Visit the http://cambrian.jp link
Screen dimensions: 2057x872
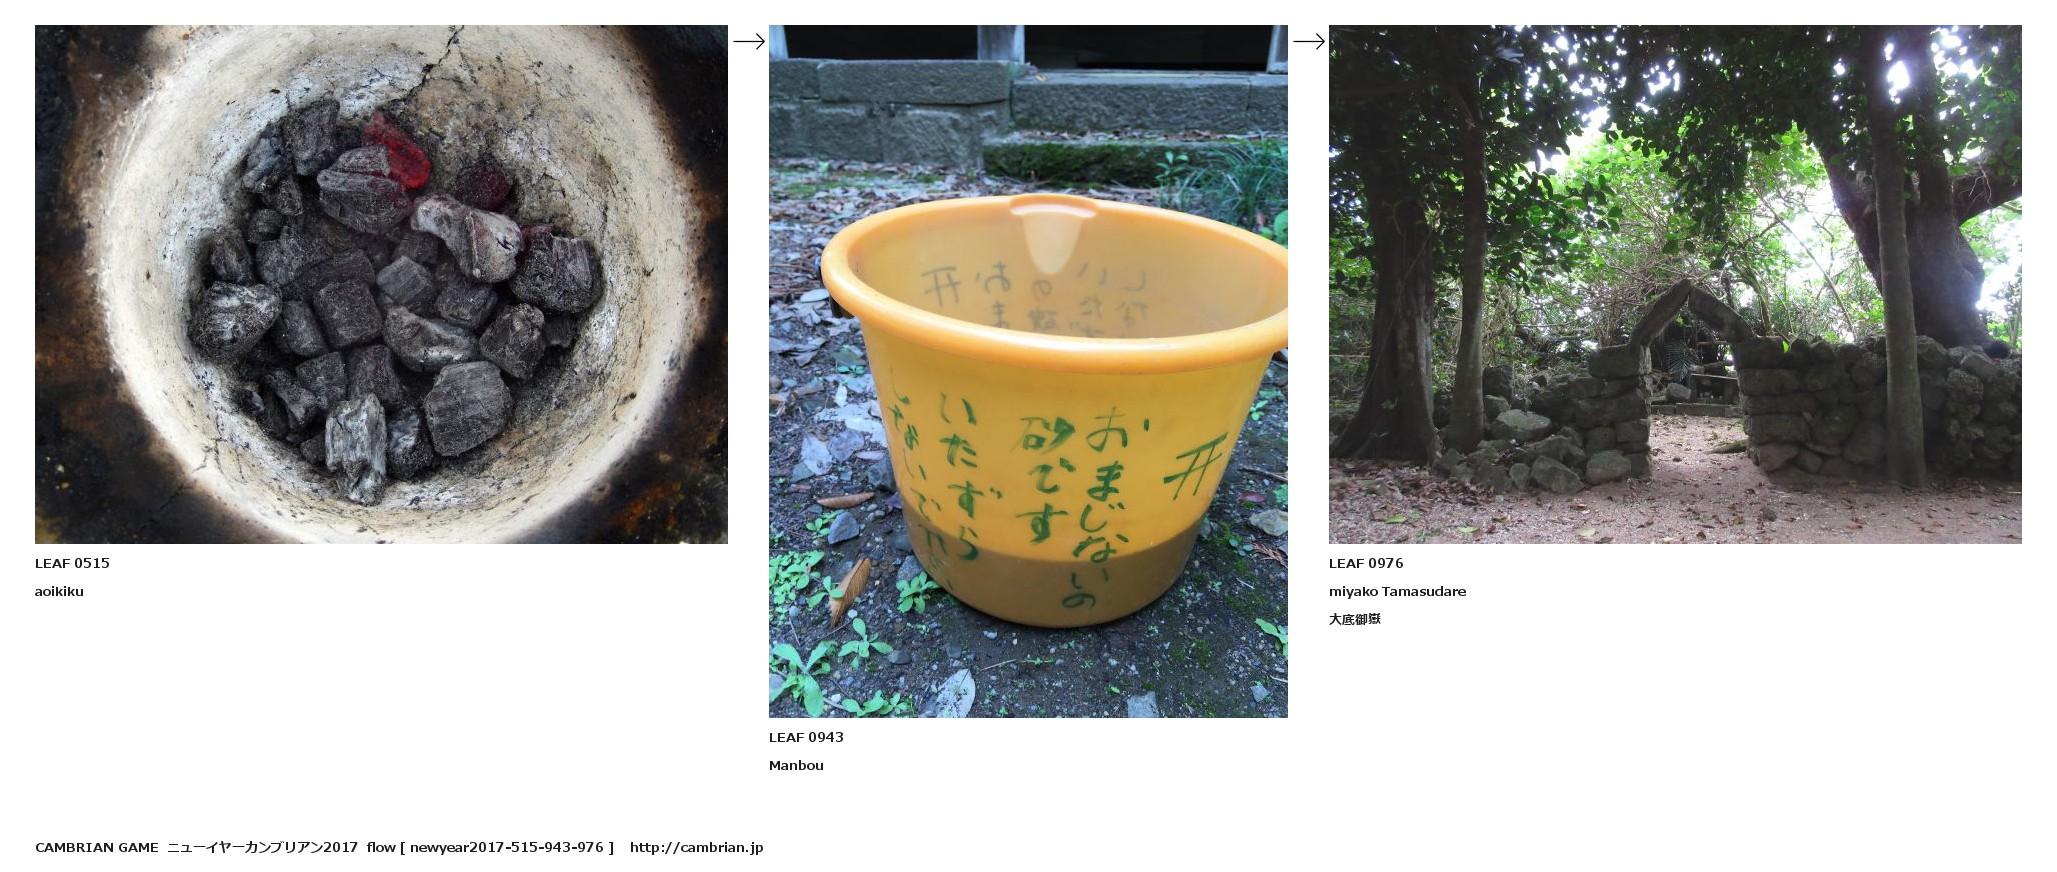pyautogui.click(x=696, y=847)
